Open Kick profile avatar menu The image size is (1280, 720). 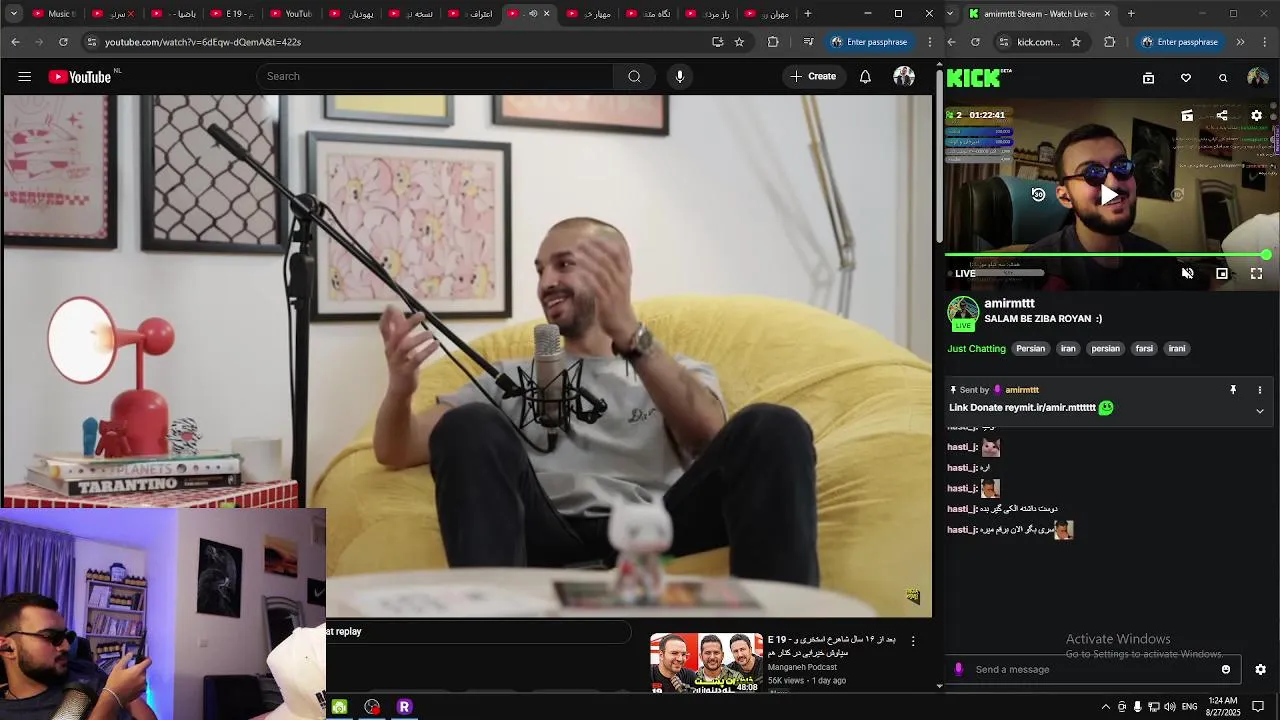(x=1258, y=78)
